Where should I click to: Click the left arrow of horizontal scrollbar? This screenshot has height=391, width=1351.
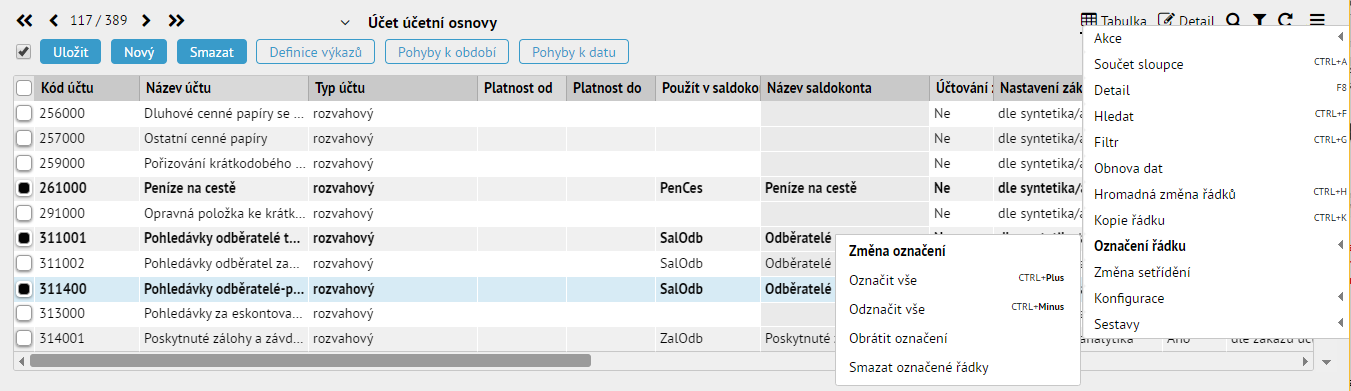point(21,360)
